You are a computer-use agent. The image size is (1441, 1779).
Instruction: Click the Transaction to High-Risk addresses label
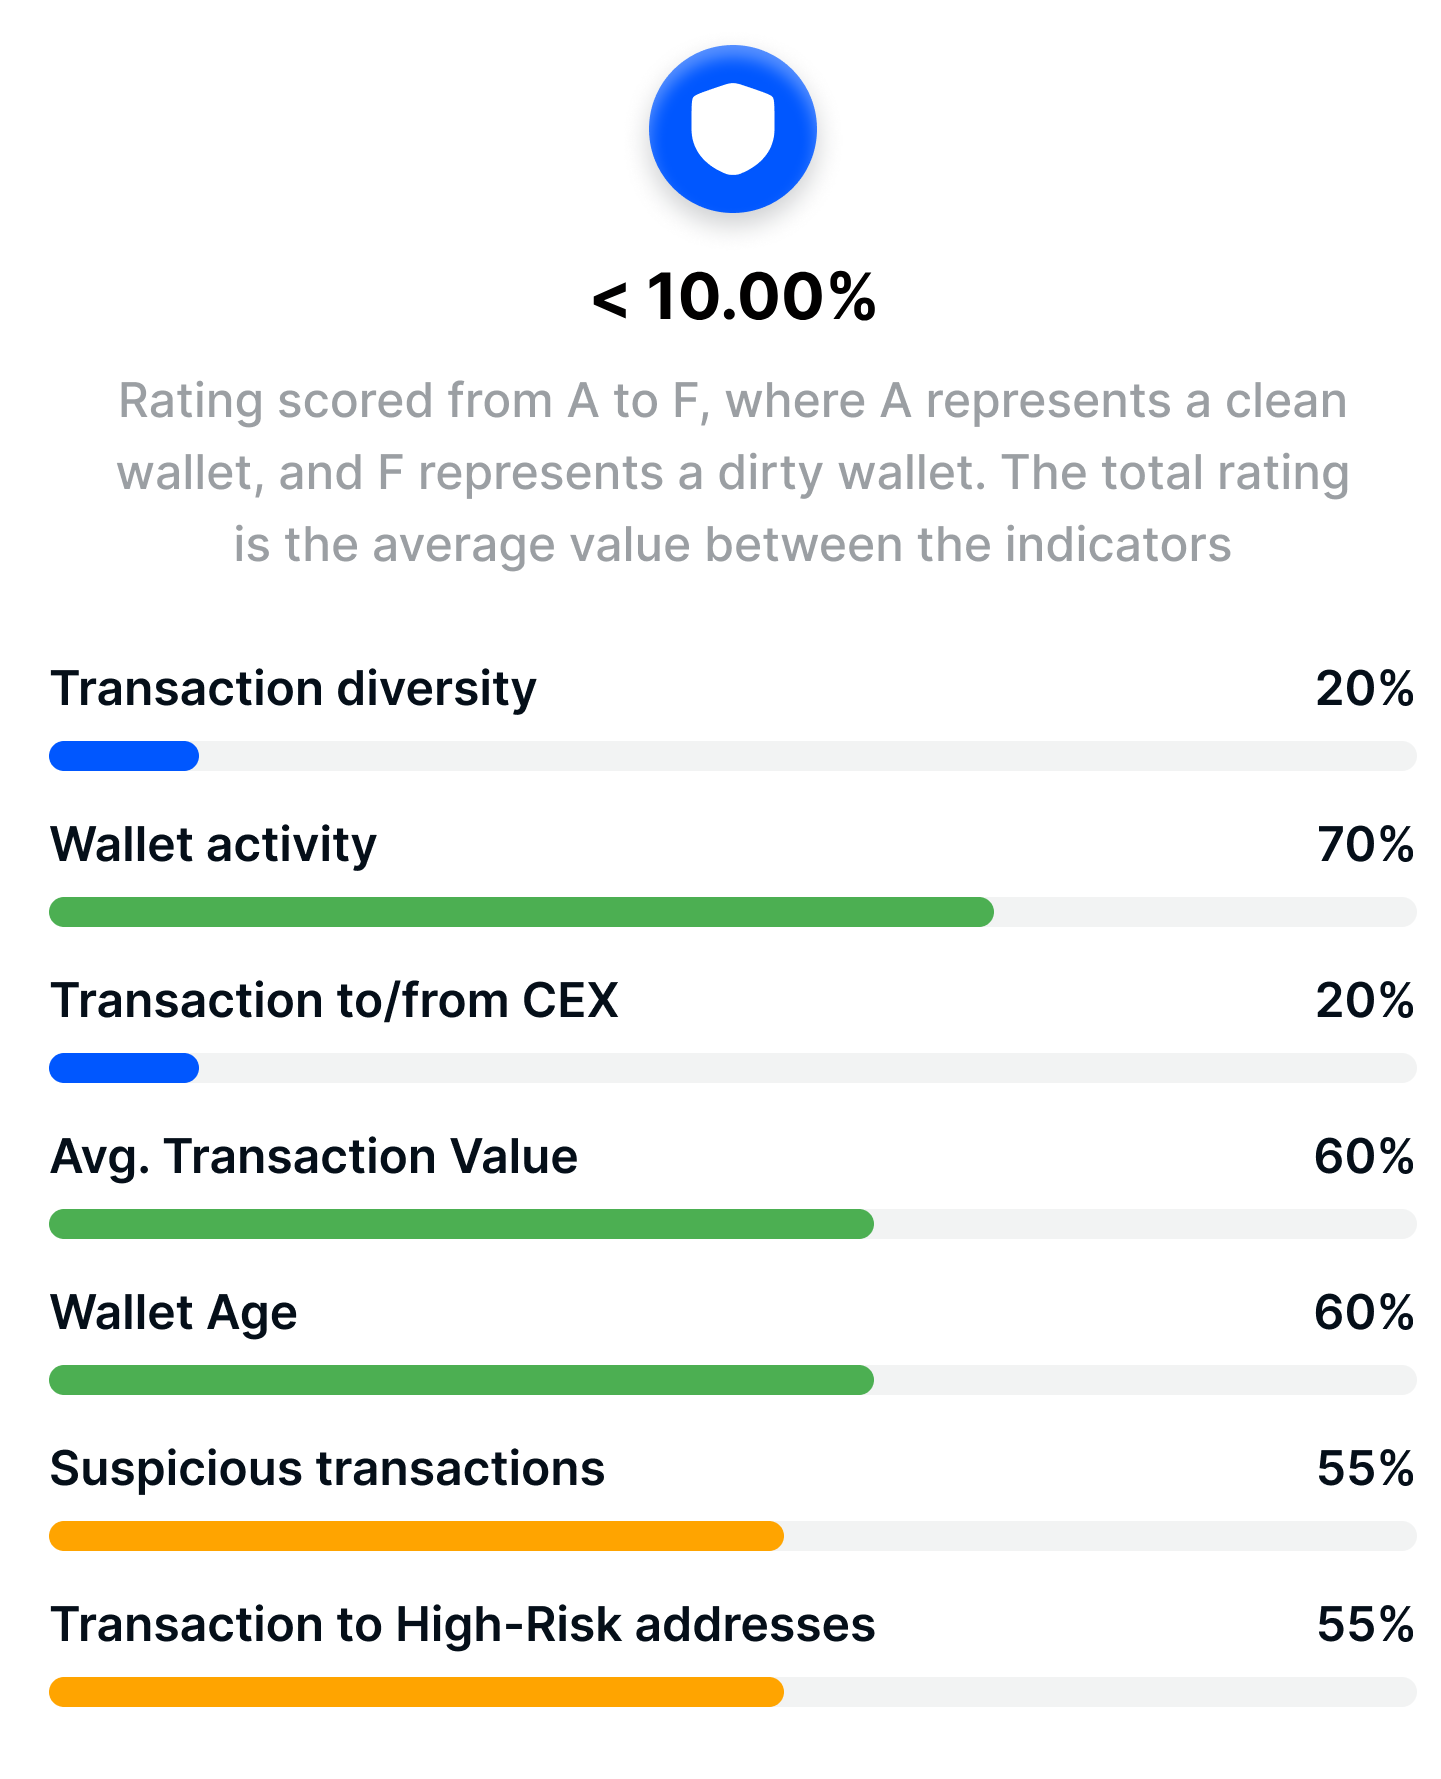(x=463, y=1625)
